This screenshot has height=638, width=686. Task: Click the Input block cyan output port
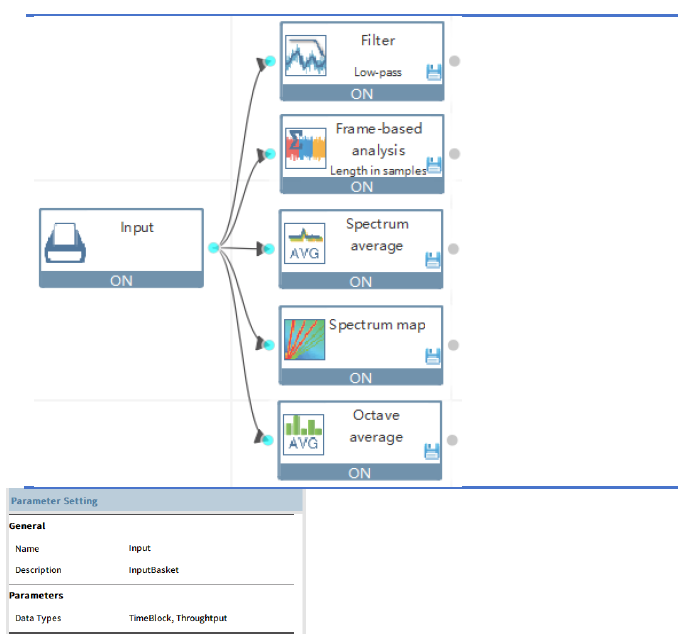214,248
